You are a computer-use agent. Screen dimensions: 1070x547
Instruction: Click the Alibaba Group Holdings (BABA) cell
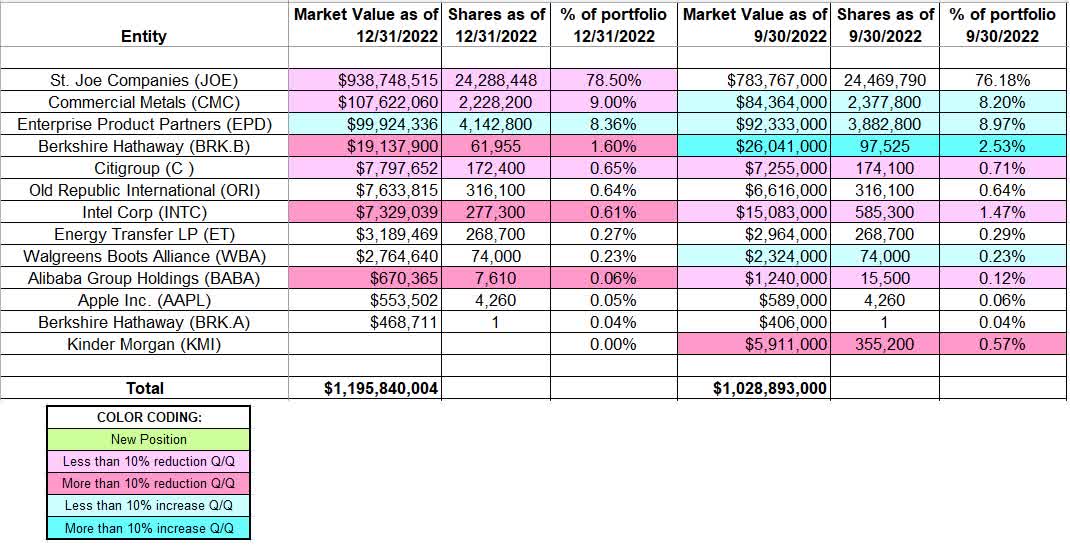pos(144,278)
